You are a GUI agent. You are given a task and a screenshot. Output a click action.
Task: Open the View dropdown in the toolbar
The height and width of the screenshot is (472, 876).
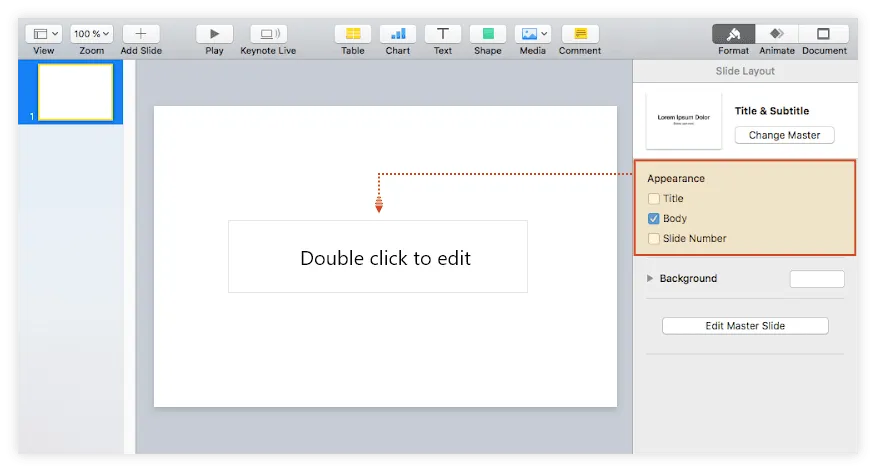(43, 34)
